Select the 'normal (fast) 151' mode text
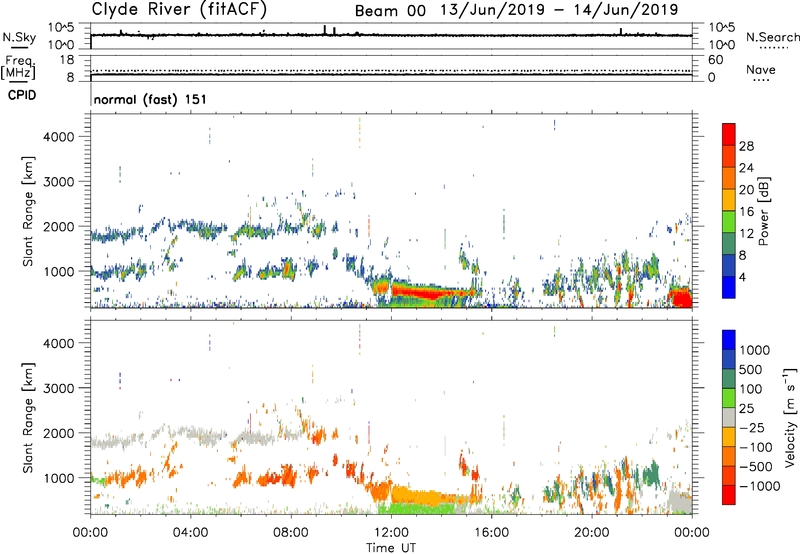 click(150, 99)
